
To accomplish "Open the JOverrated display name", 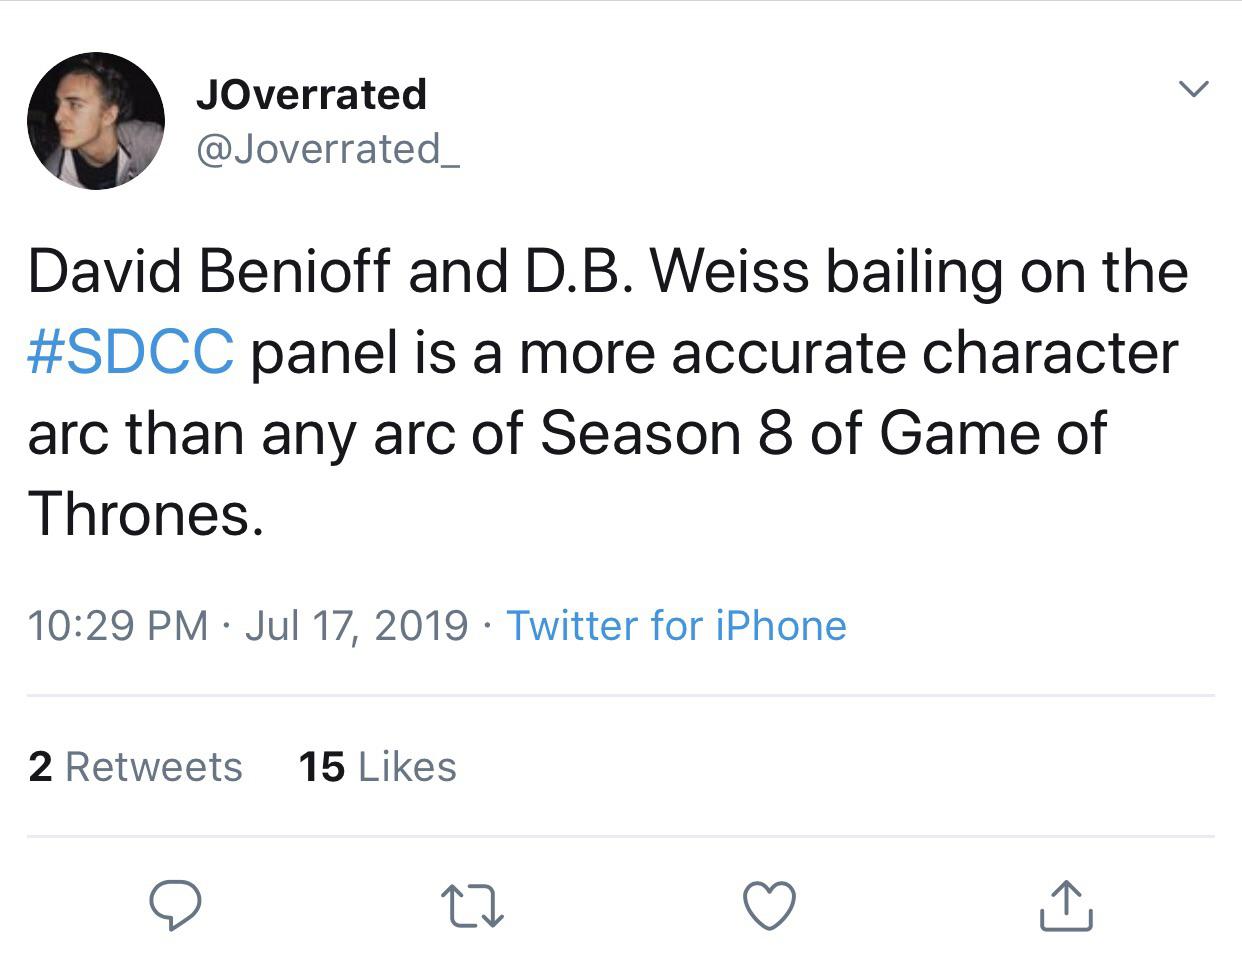I will (311, 94).
